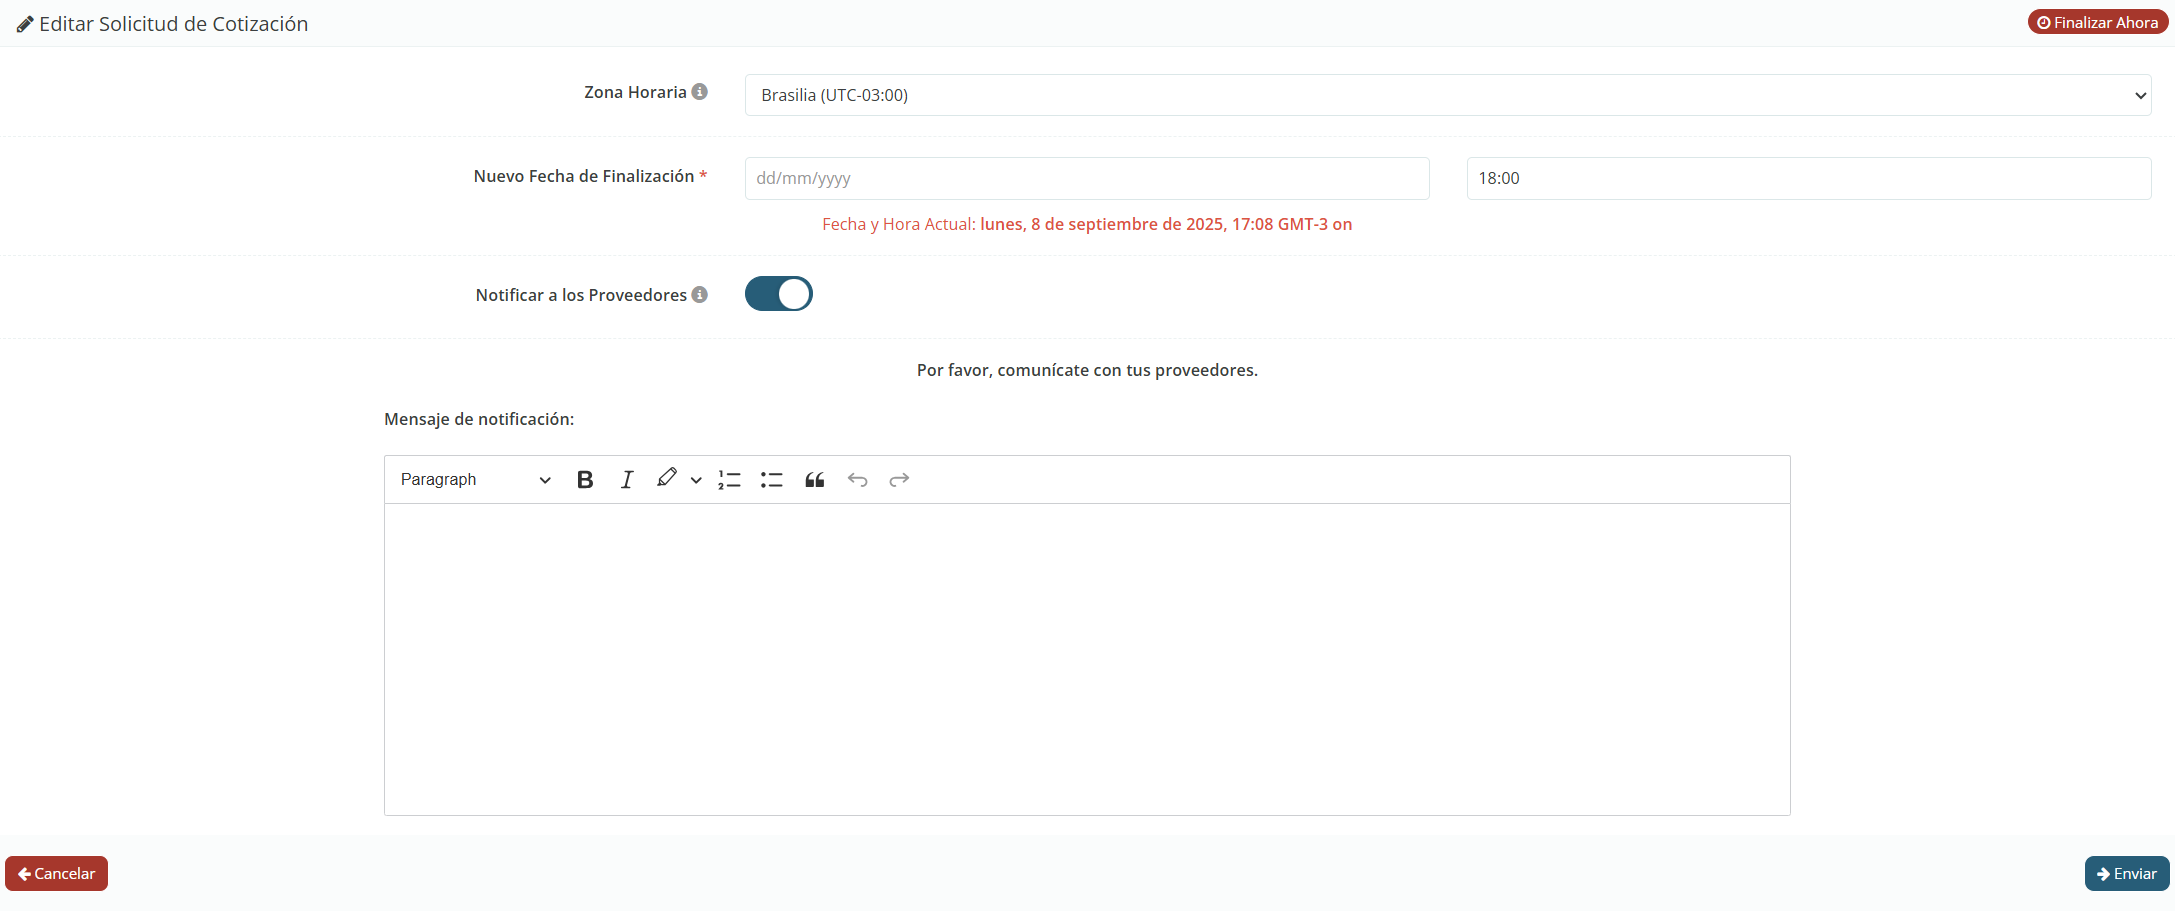Click the Bold formatting icon
Image resolution: width=2175 pixels, height=911 pixels.
585,480
